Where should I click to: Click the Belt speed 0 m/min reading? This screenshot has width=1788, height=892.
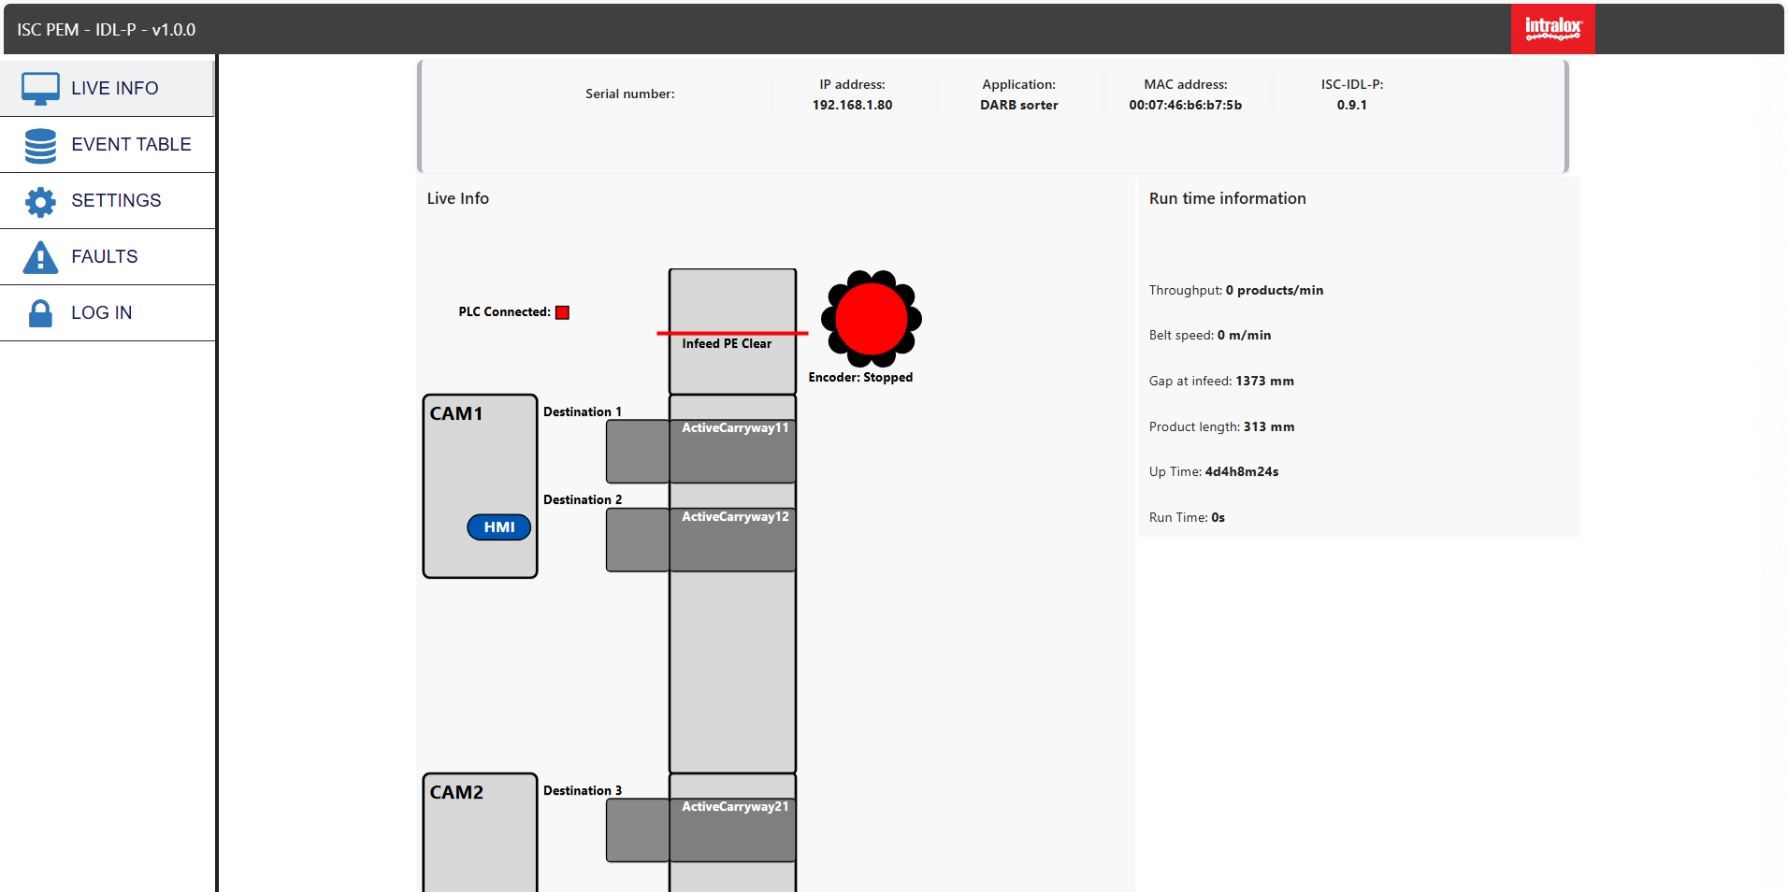point(1210,335)
